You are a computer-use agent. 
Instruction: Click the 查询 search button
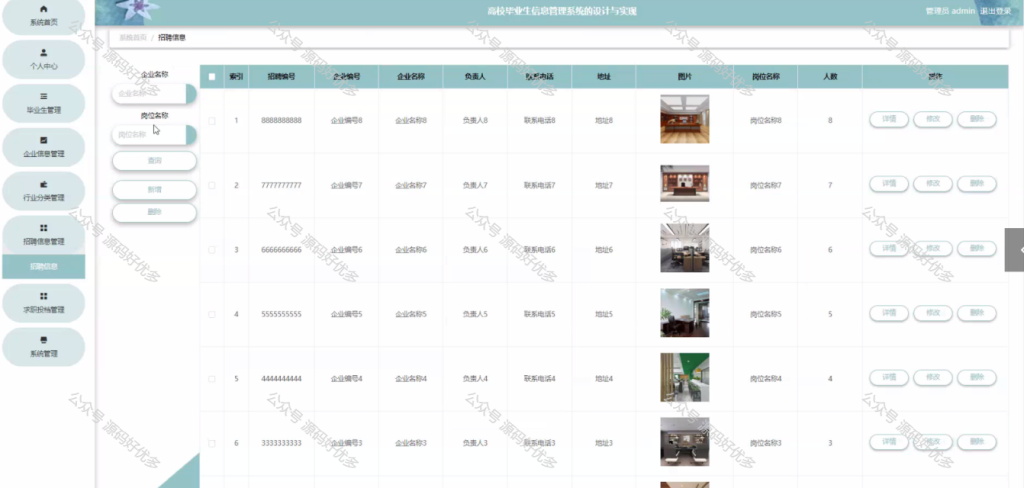pyautogui.click(x=154, y=161)
